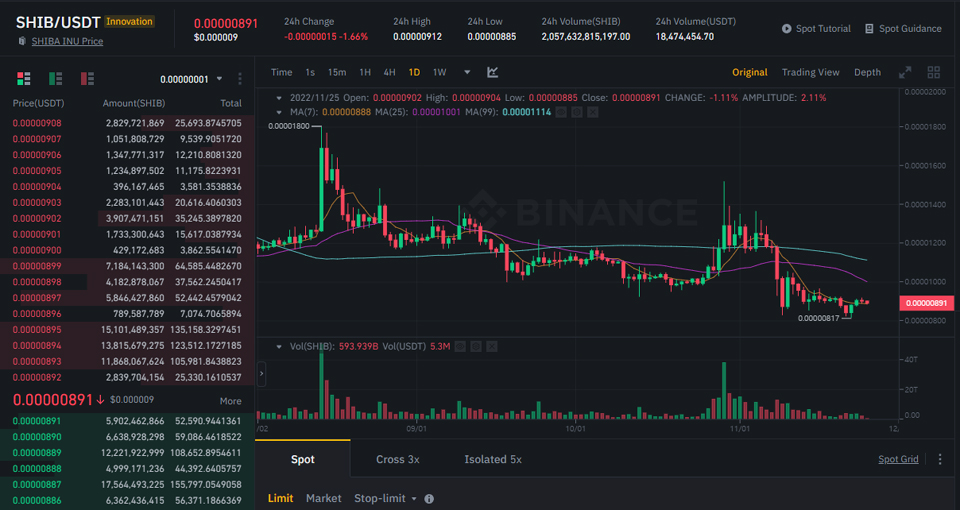
Task: Switch chart to Trading View
Action: [x=810, y=72]
